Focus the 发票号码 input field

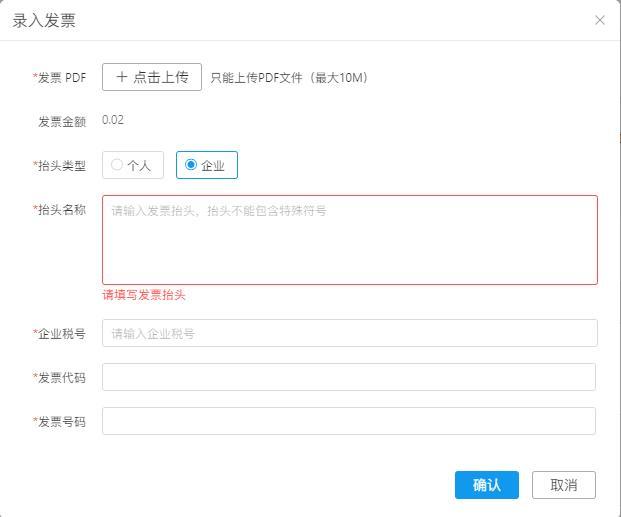click(x=349, y=421)
